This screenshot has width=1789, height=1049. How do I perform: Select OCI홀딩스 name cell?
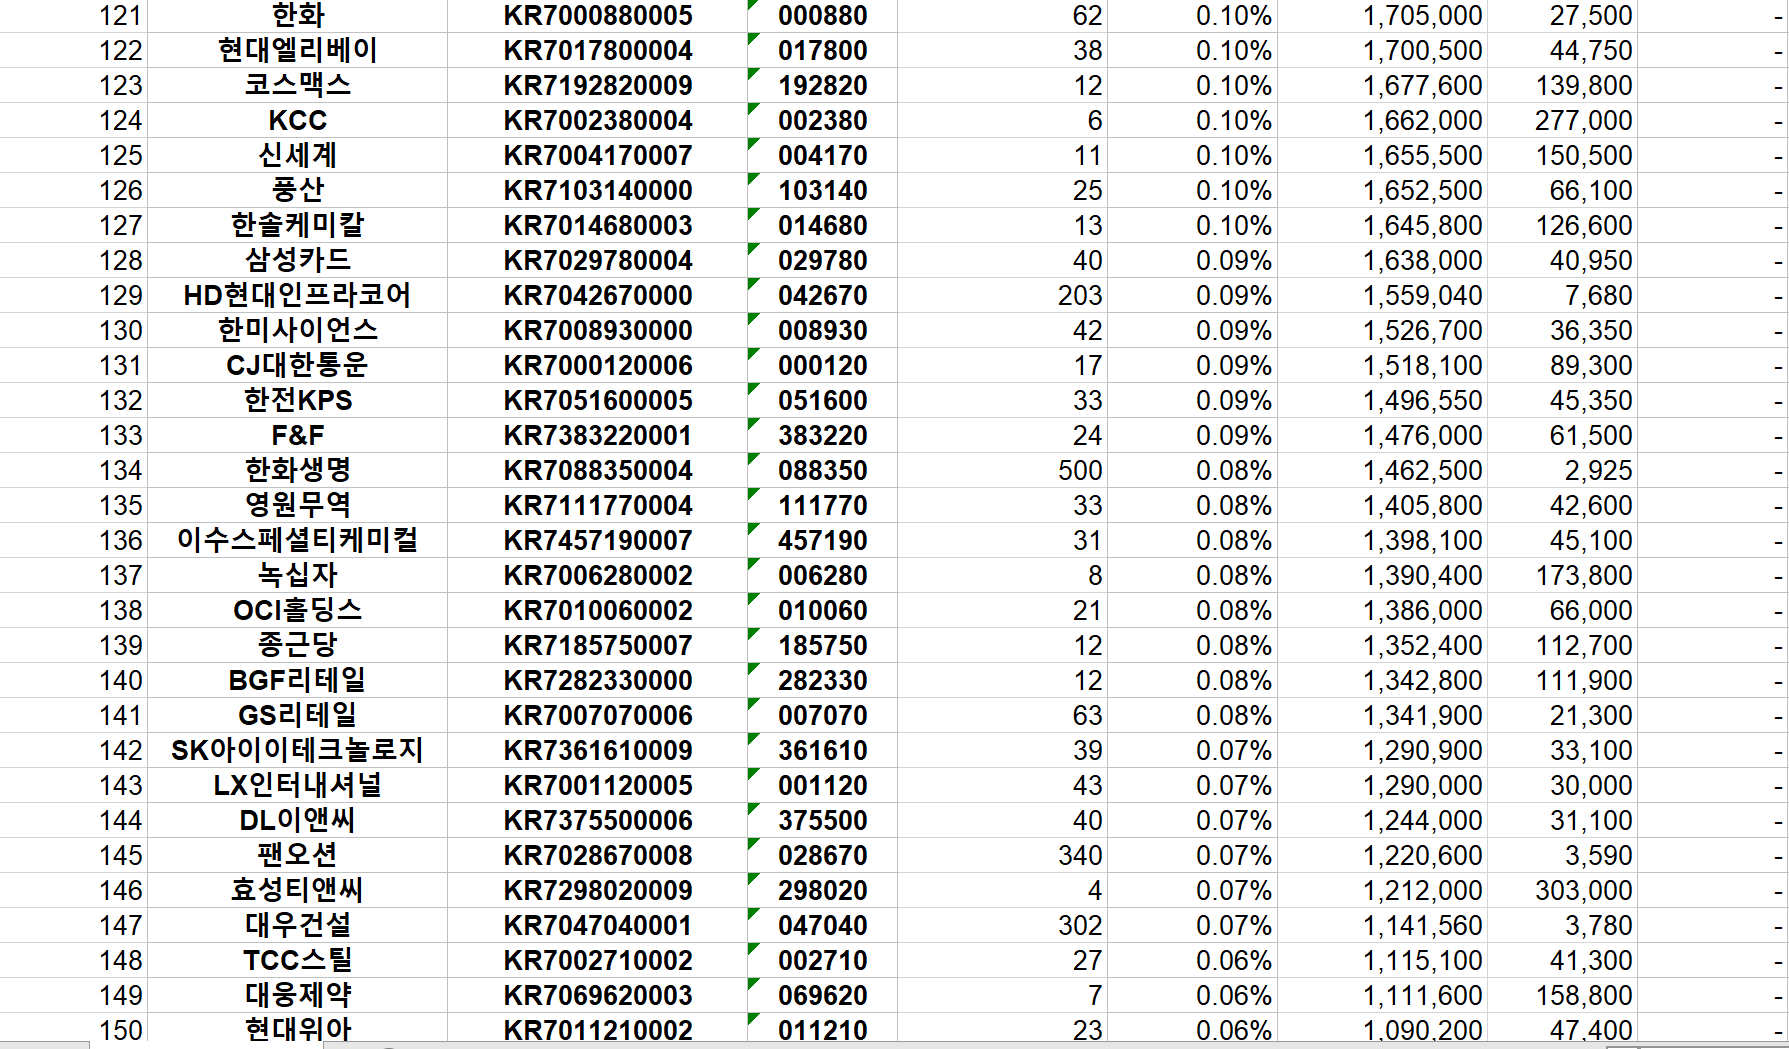pyautogui.click(x=298, y=611)
